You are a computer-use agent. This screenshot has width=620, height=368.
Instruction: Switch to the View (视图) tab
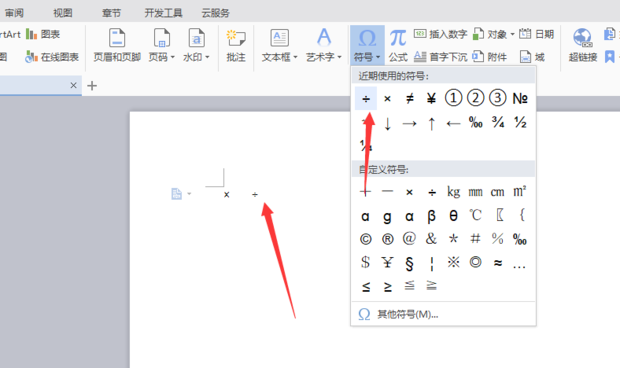click(63, 13)
